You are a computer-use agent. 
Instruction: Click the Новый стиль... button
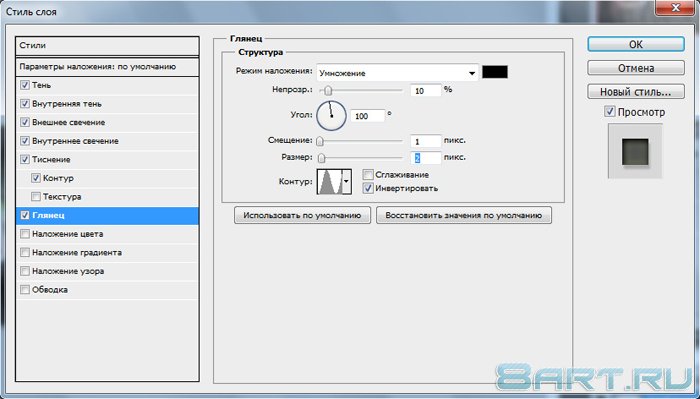[636, 92]
